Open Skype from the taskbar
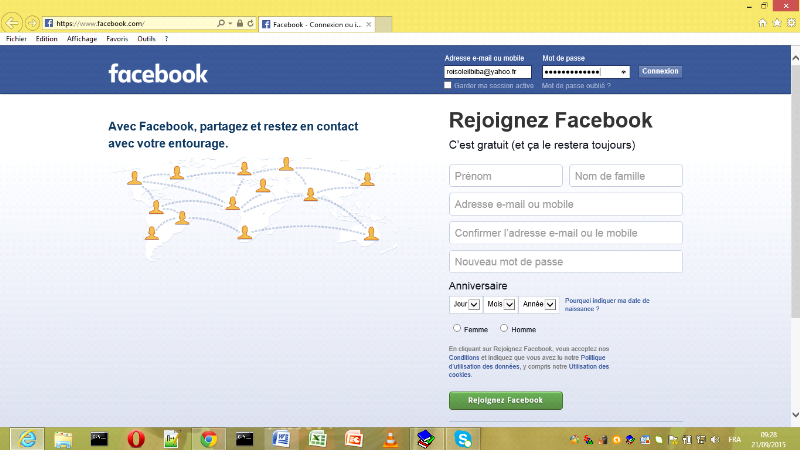 463,438
